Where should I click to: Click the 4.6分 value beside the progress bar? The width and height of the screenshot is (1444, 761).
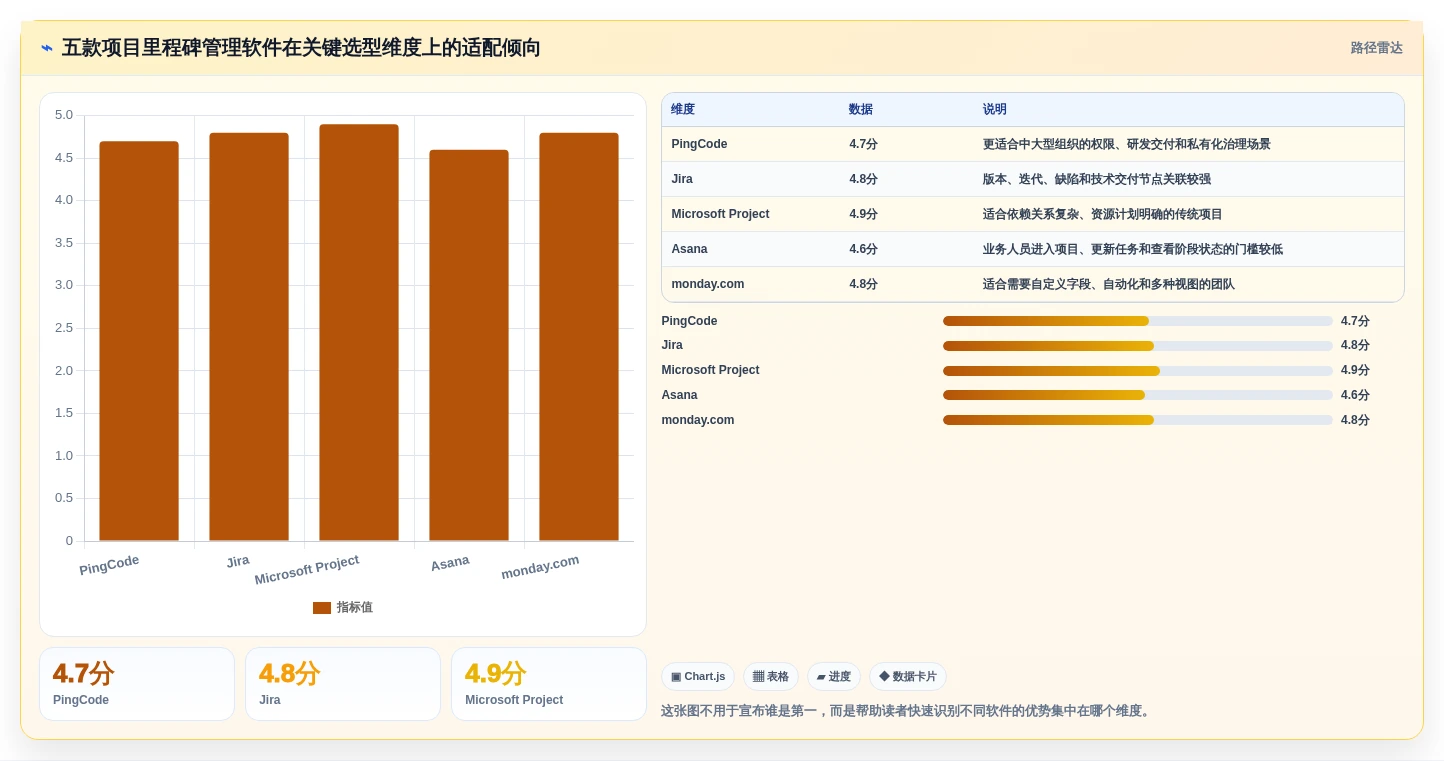1355,395
